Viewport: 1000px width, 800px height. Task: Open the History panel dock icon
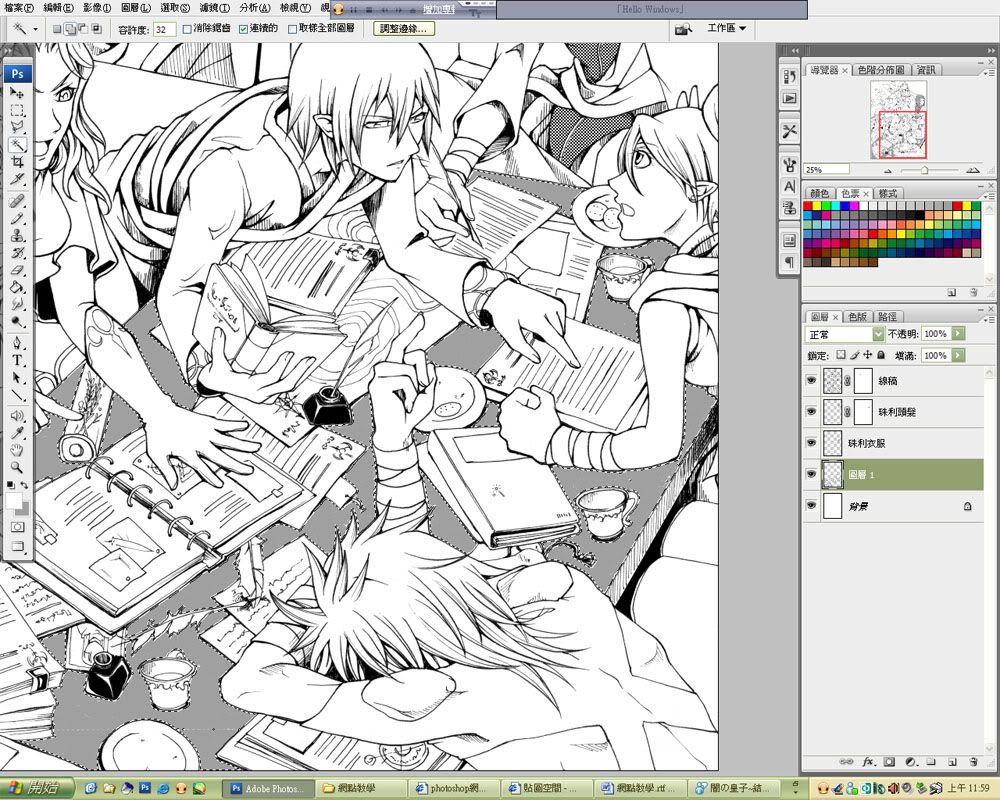[790, 77]
